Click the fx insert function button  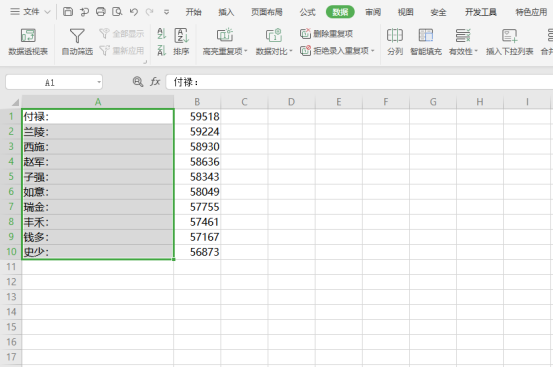pyautogui.click(x=155, y=82)
